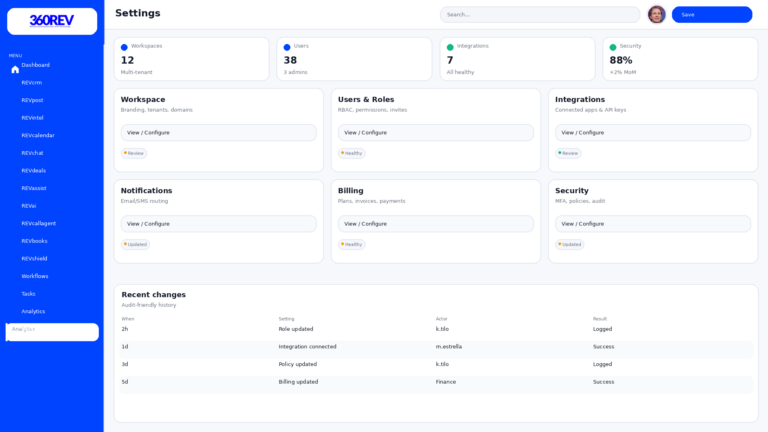This screenshot has height=432, width=768.
Task: Open REVcrm from the sidebar menu
Action: click(x=32, y=83)
